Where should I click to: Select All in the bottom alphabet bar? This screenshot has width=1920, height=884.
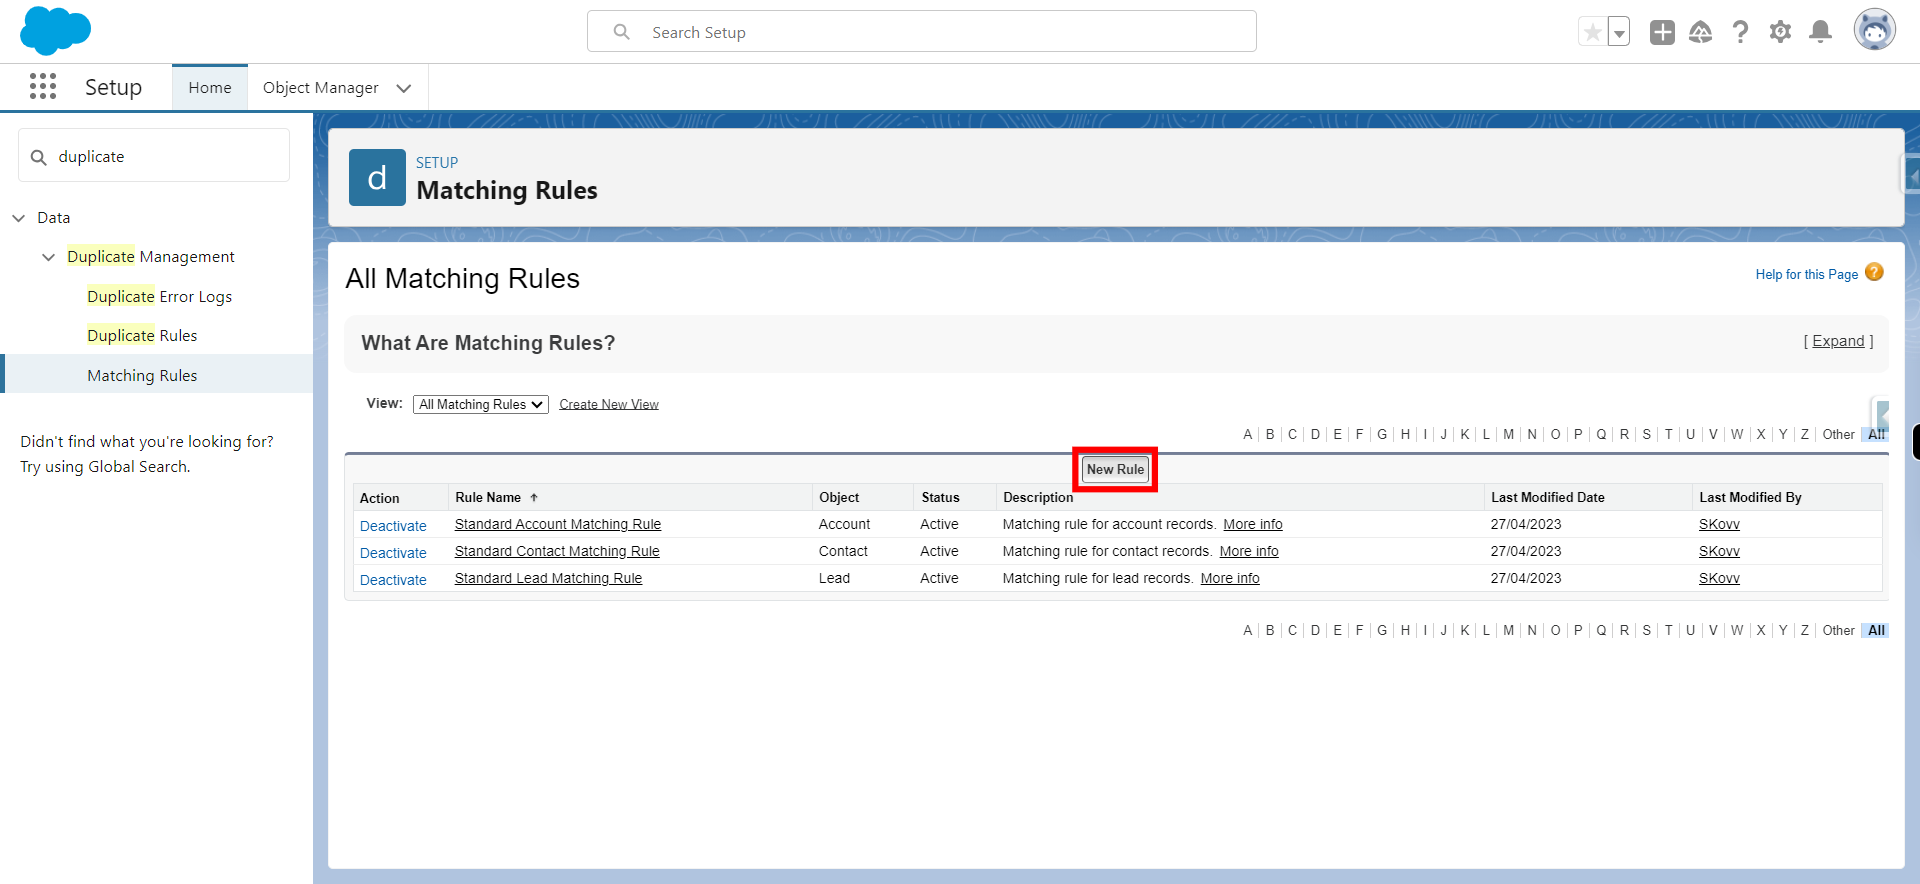tap(1876, 630)
